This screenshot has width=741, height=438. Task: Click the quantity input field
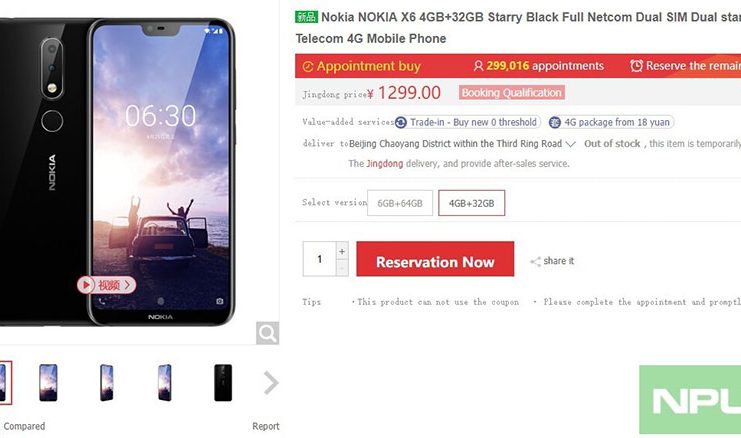320,259
